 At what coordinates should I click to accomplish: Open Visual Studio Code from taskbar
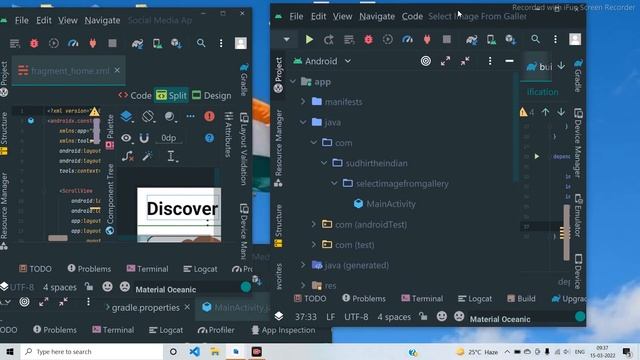(195, 351)
